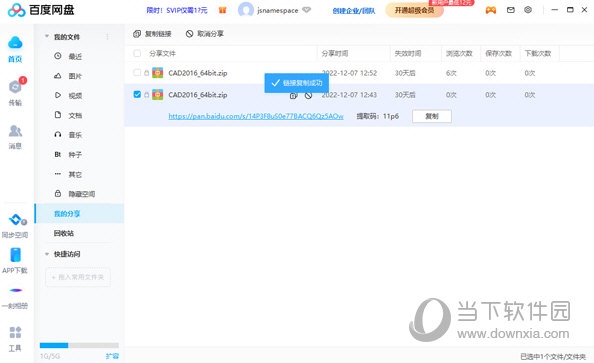
Task: Toggle the select-all checkbox in header
Action: point(137,53)
